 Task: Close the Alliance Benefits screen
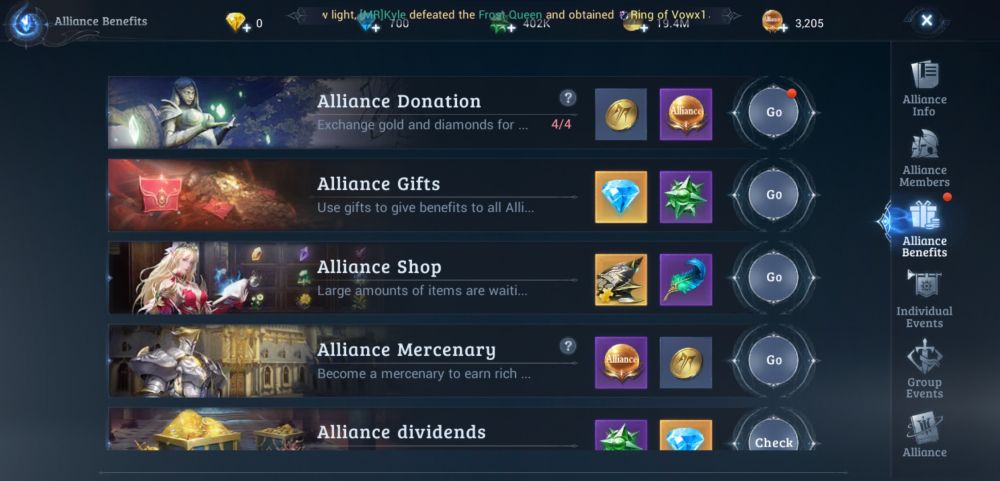coord(927,20)
